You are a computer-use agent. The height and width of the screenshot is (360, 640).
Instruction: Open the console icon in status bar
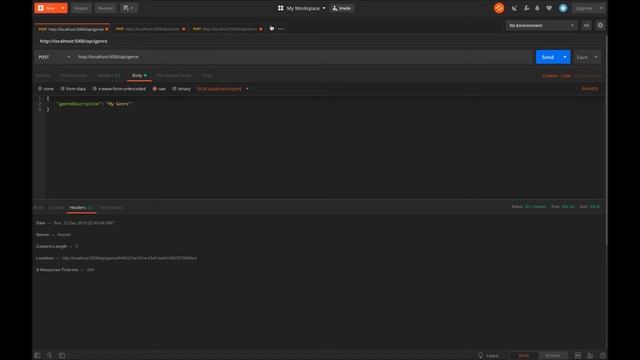[x=62, y=356]
